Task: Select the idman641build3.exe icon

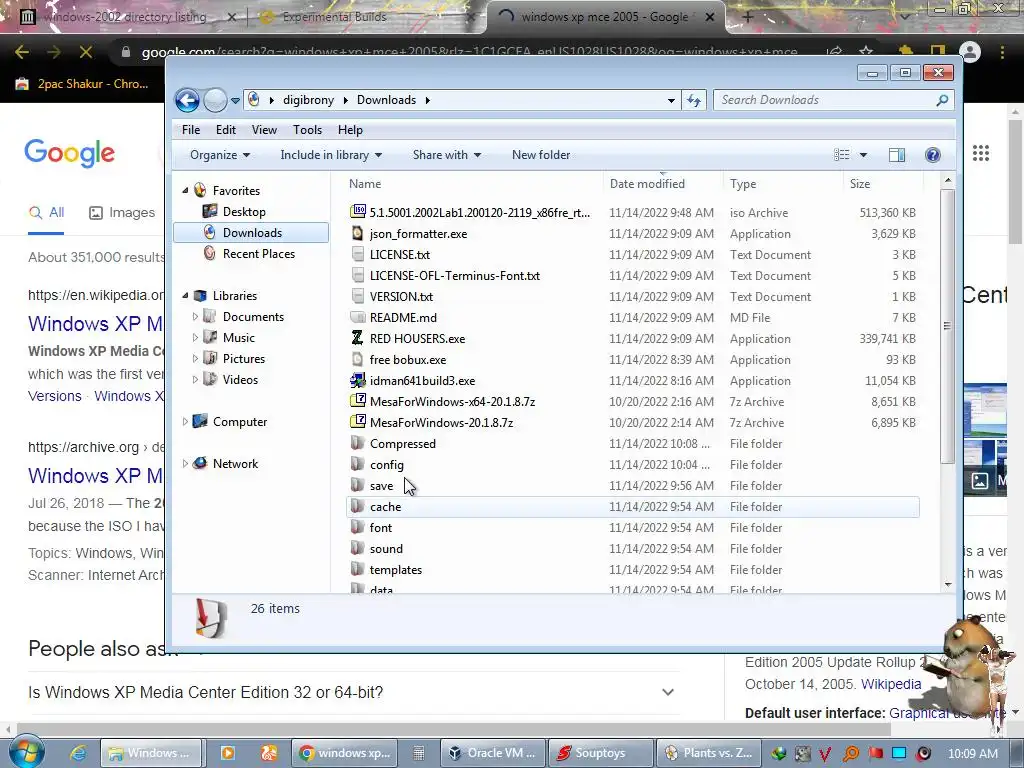Action: click(x=358, y=380)
